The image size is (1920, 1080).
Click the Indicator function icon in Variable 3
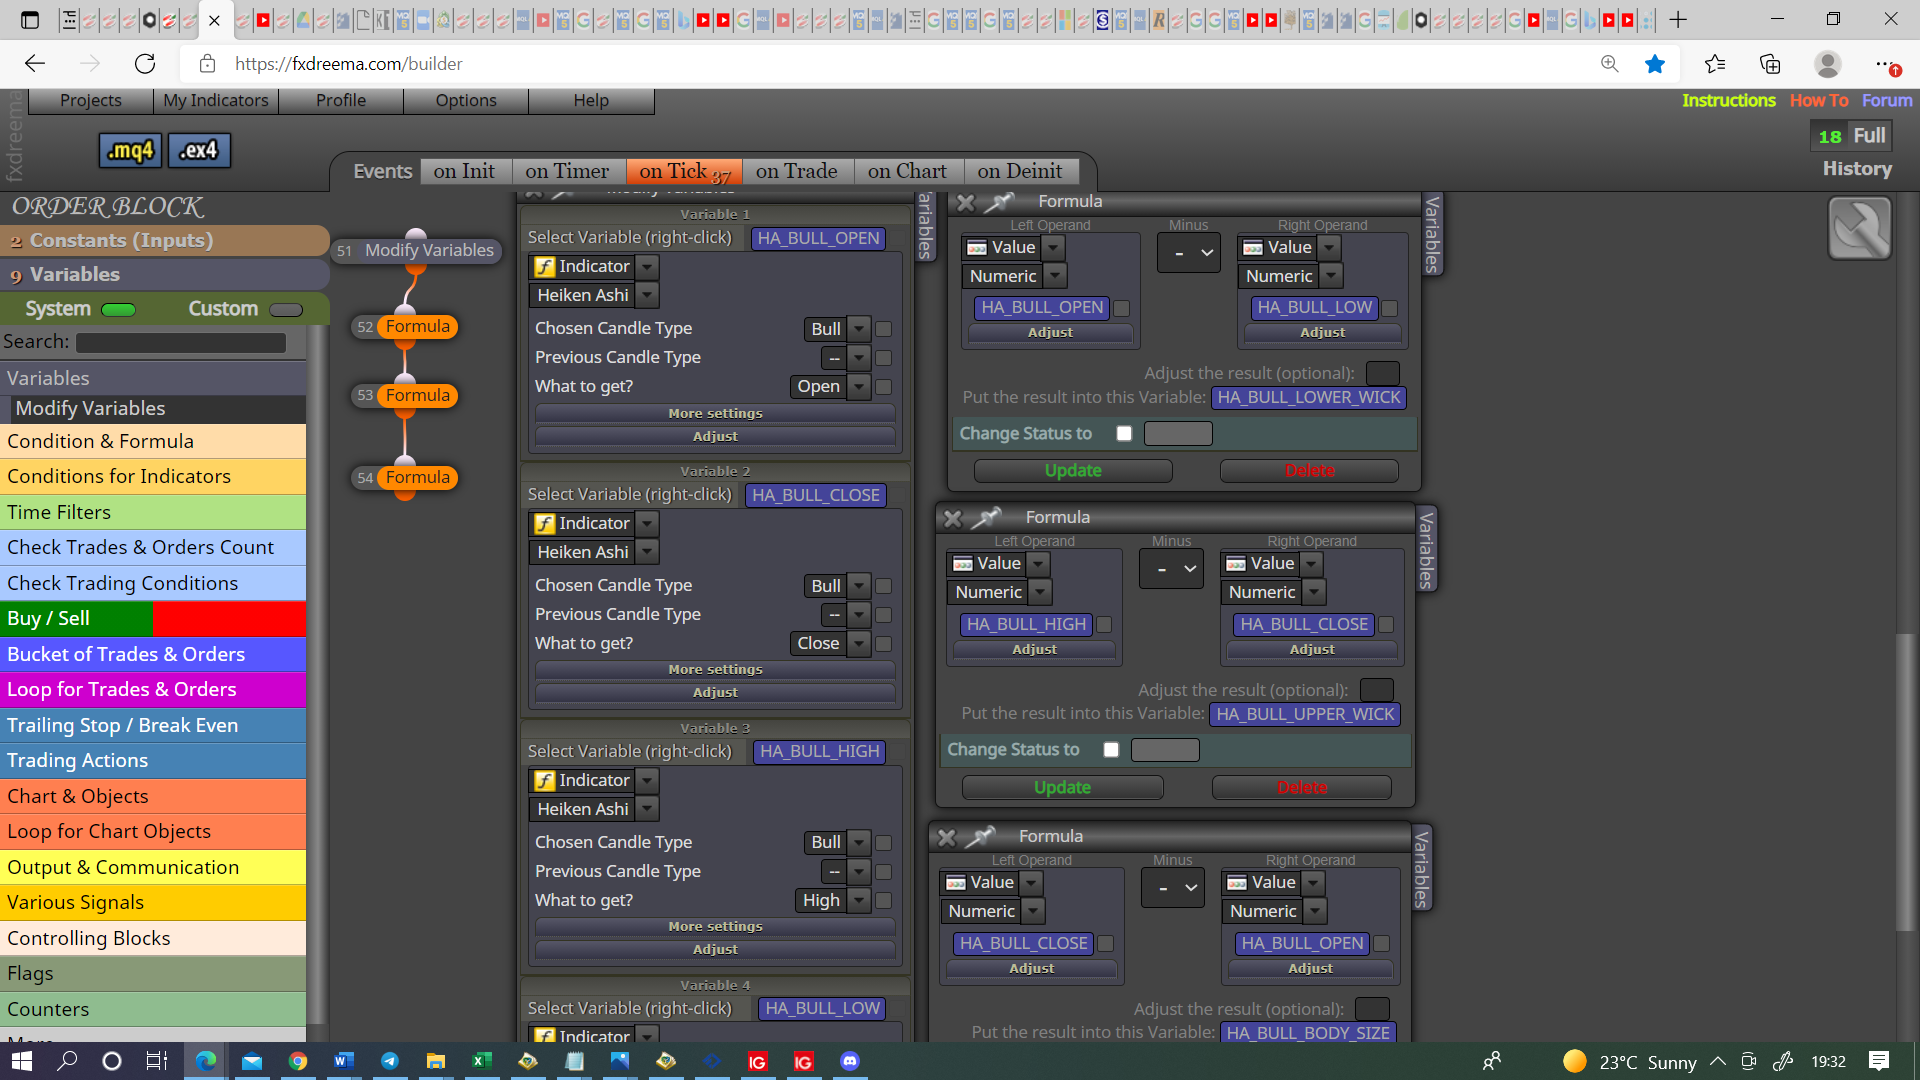(x=545, y=781)
